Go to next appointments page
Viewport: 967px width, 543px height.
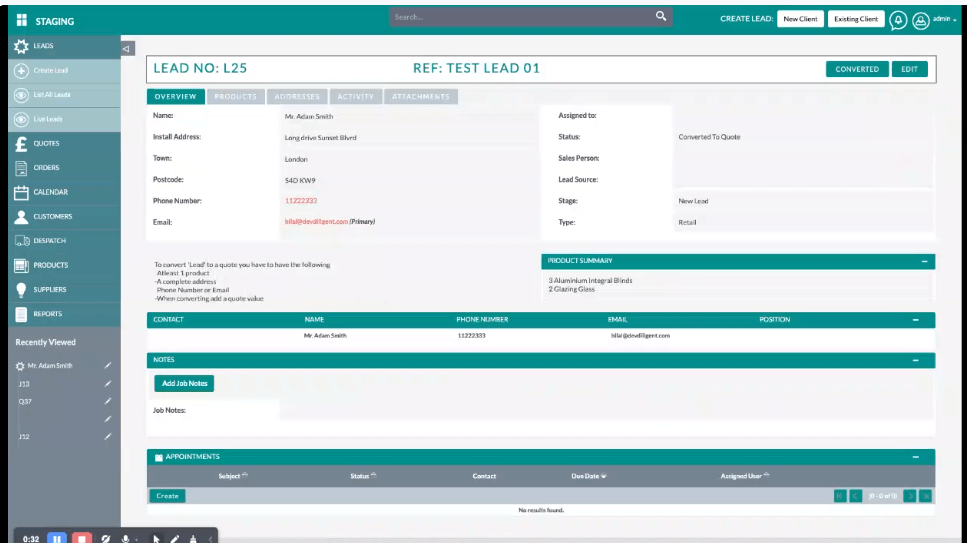point(910,496)
